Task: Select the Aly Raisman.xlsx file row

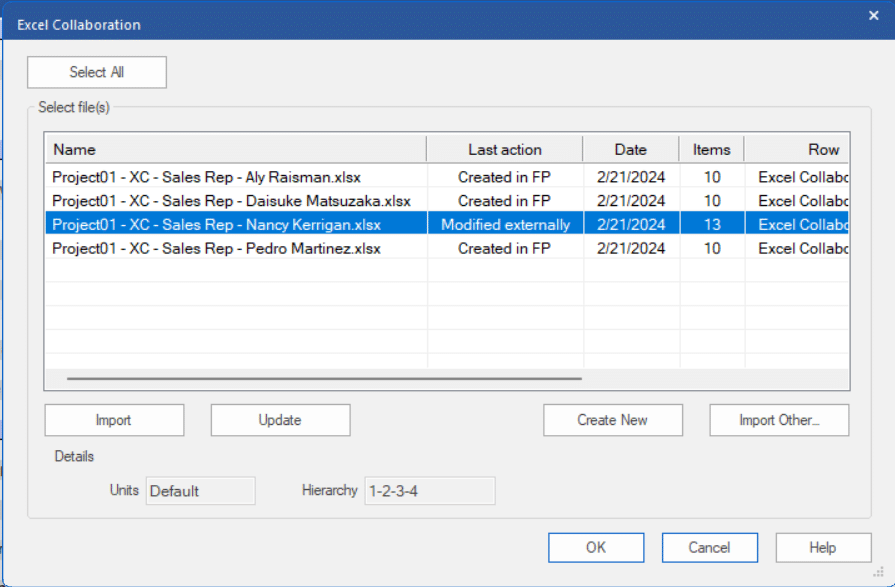Action: click(x=447, y=177)
